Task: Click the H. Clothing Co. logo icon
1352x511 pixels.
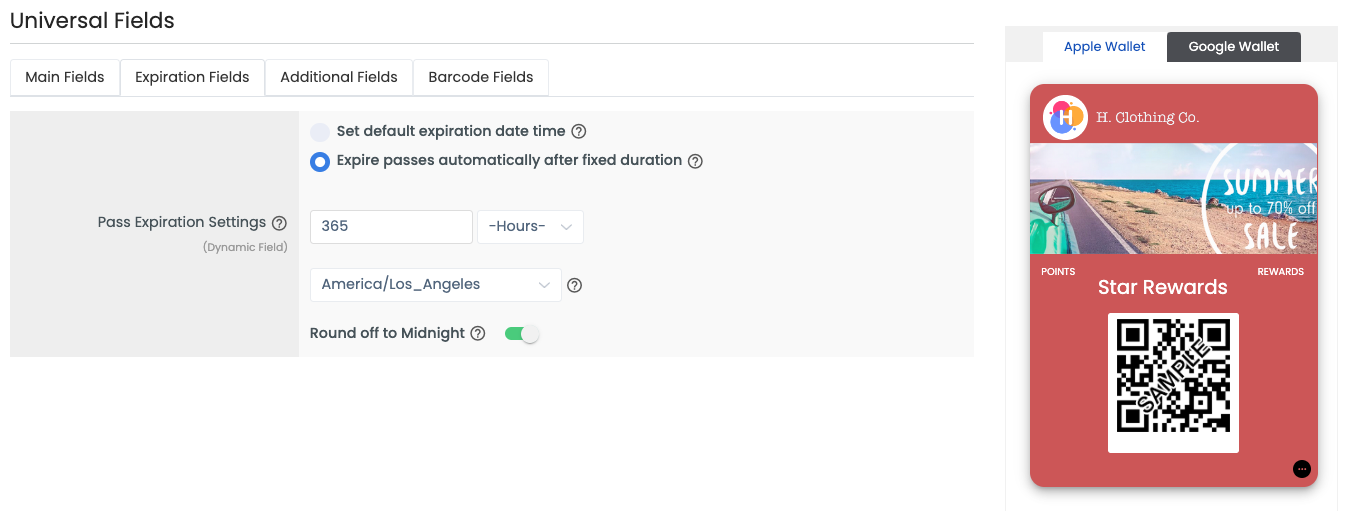Action: pos(1065,118)
